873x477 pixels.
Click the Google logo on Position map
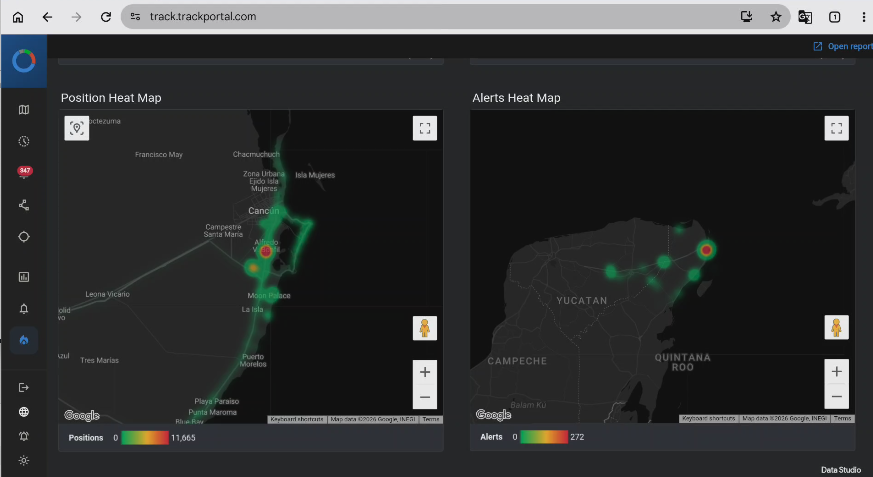pyautogui.click(x=82, y=415)
